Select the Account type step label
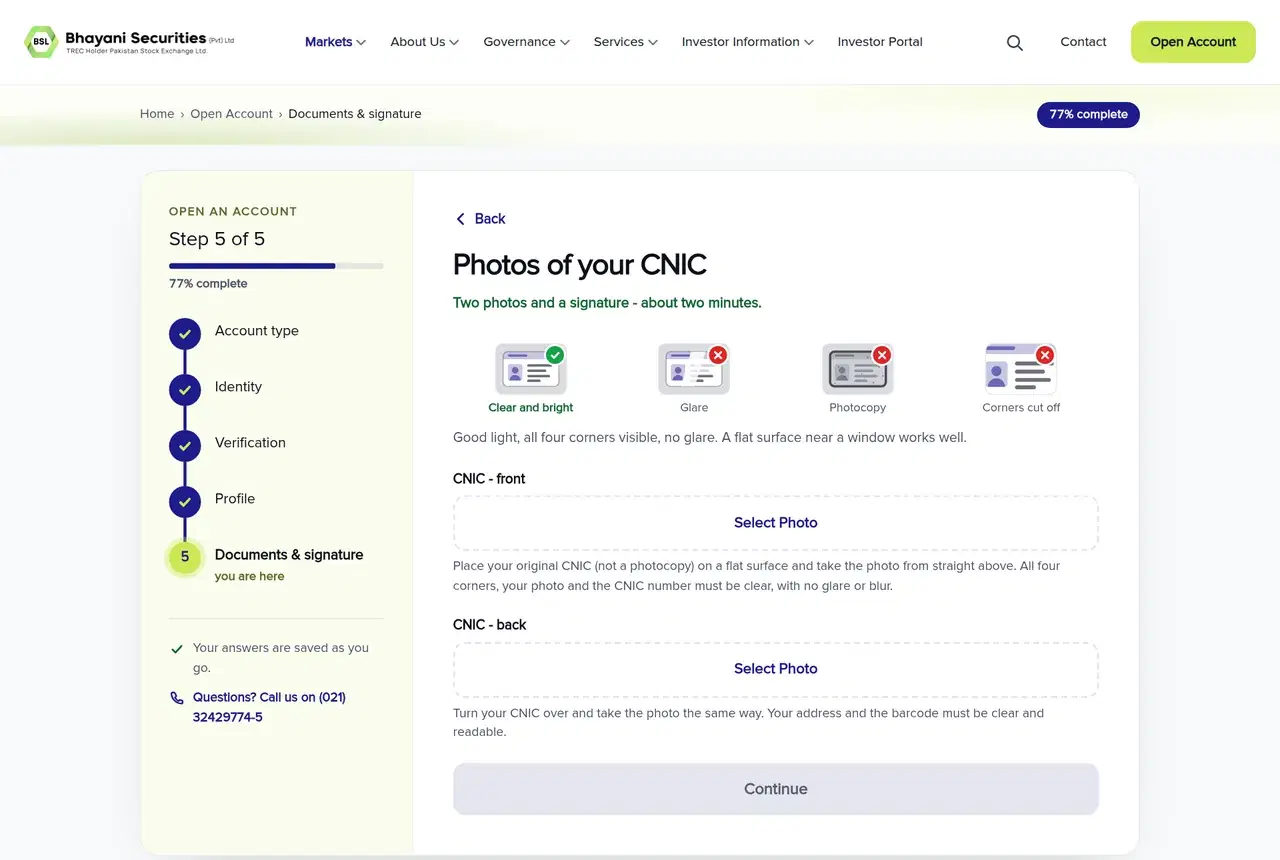1280x860 pixels. 257,331
